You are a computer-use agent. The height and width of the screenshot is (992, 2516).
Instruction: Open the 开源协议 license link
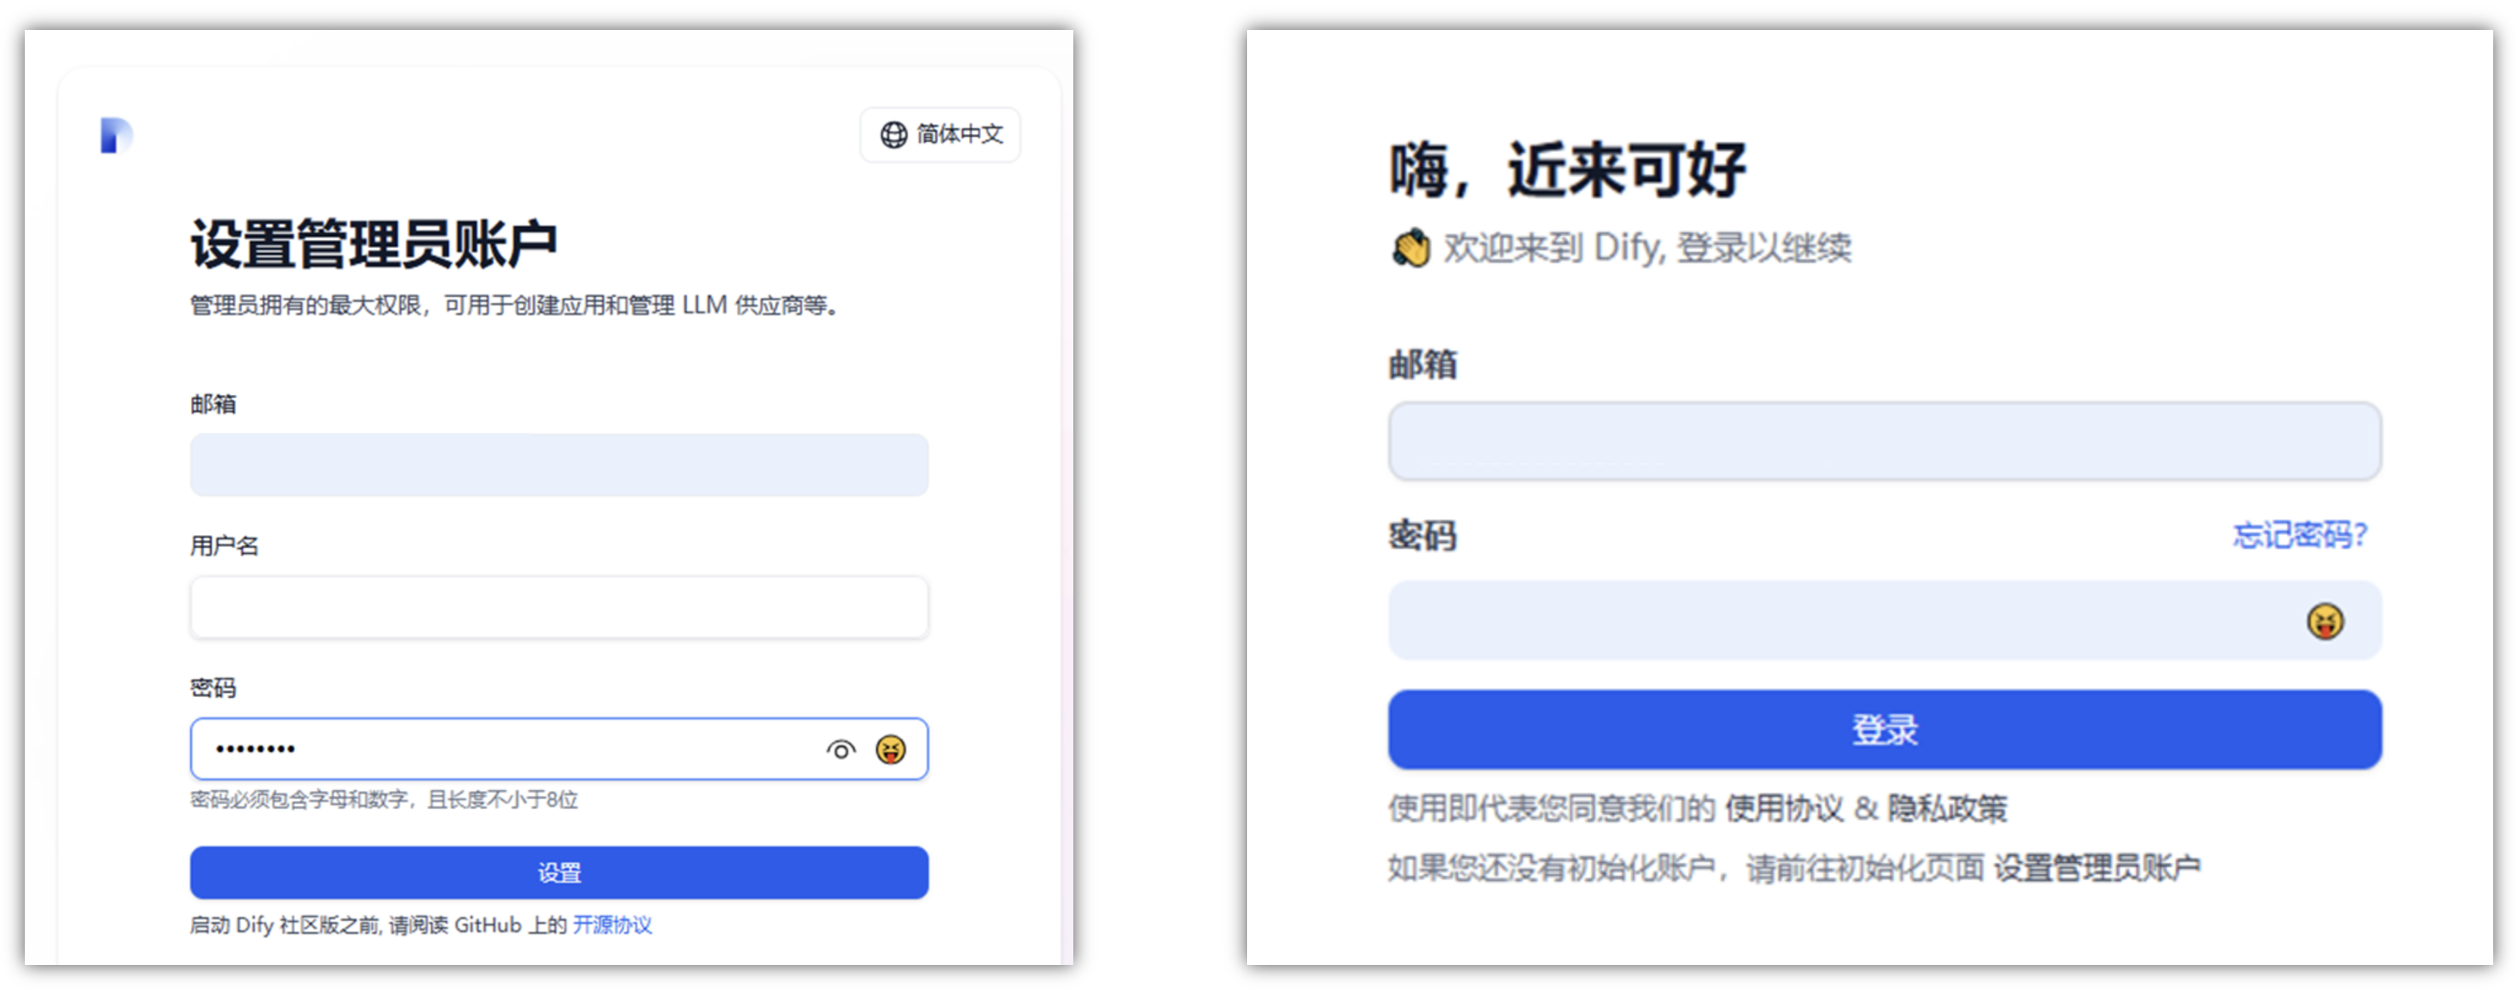point(612,925)
